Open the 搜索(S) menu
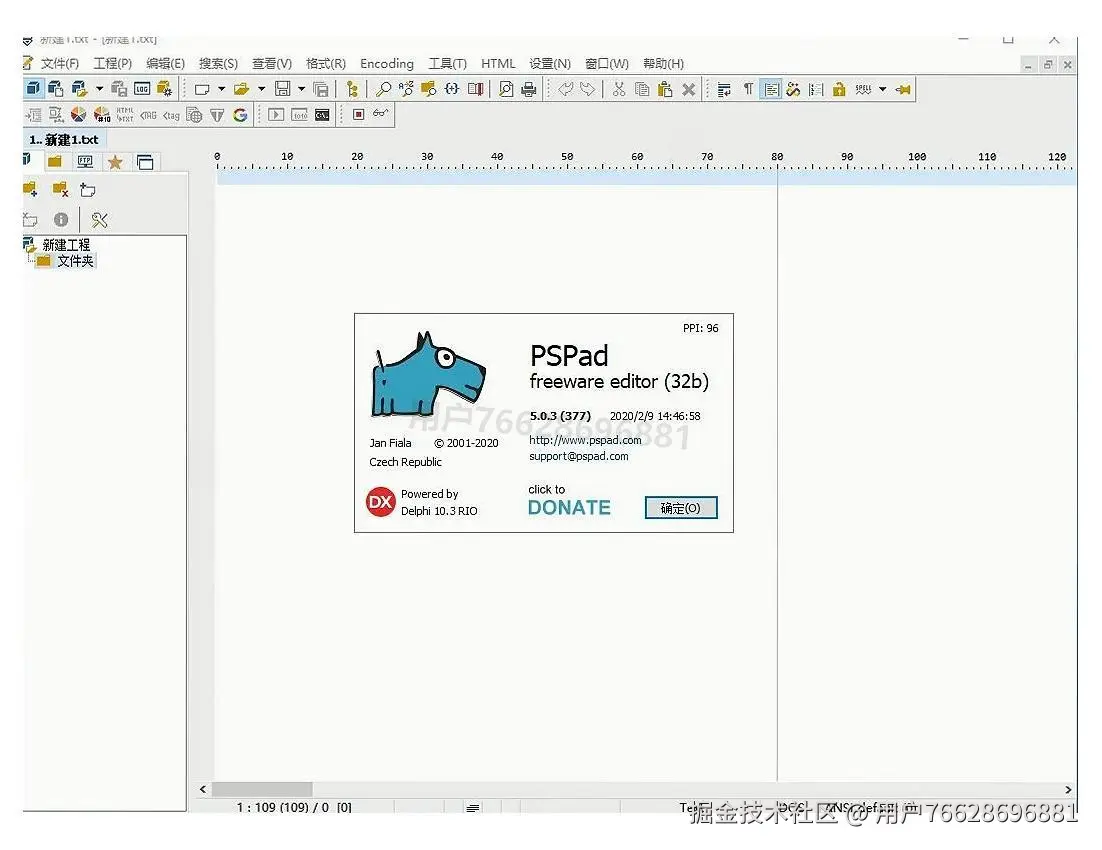The width and height of the screenshot is (1102, 850). 218,64
